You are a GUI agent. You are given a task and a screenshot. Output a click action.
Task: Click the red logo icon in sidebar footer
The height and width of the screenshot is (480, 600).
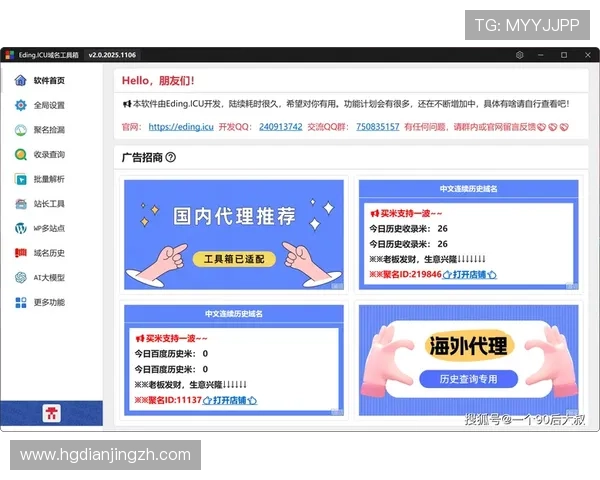point(51,413)
